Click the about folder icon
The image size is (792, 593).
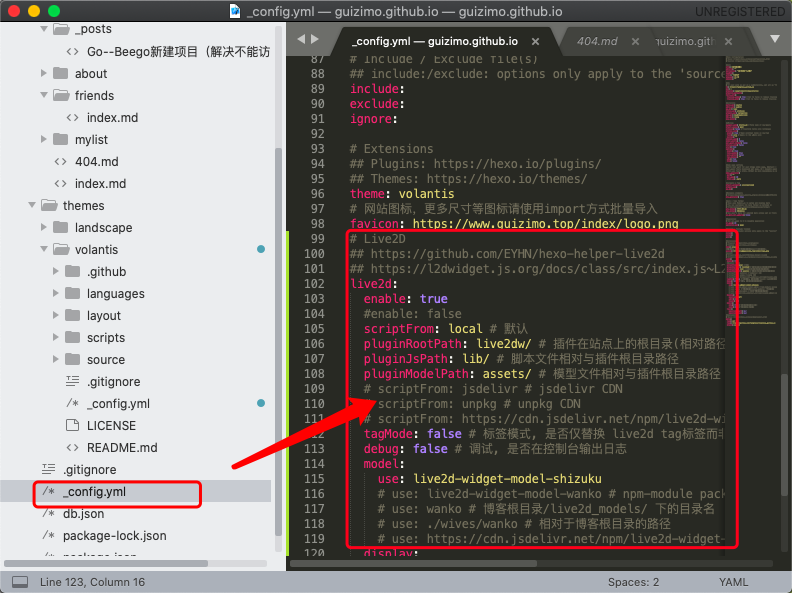61,73
